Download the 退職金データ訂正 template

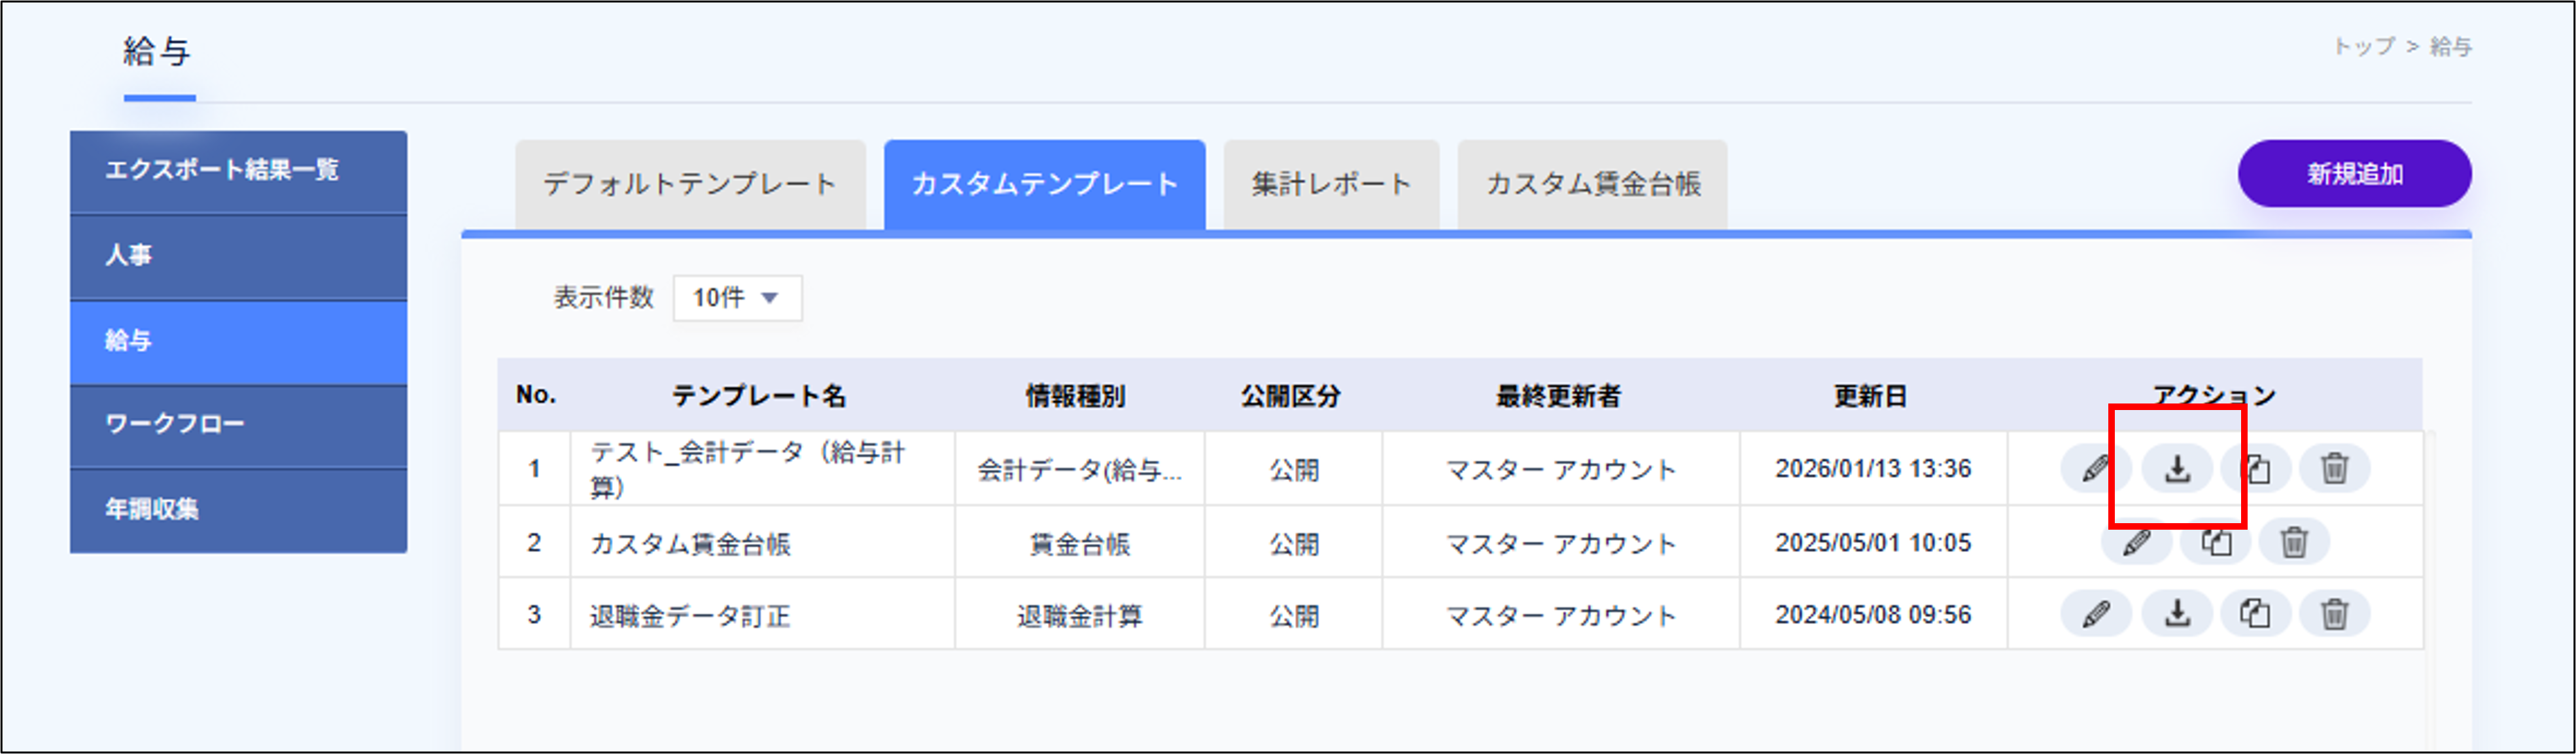click(2177, 614)
